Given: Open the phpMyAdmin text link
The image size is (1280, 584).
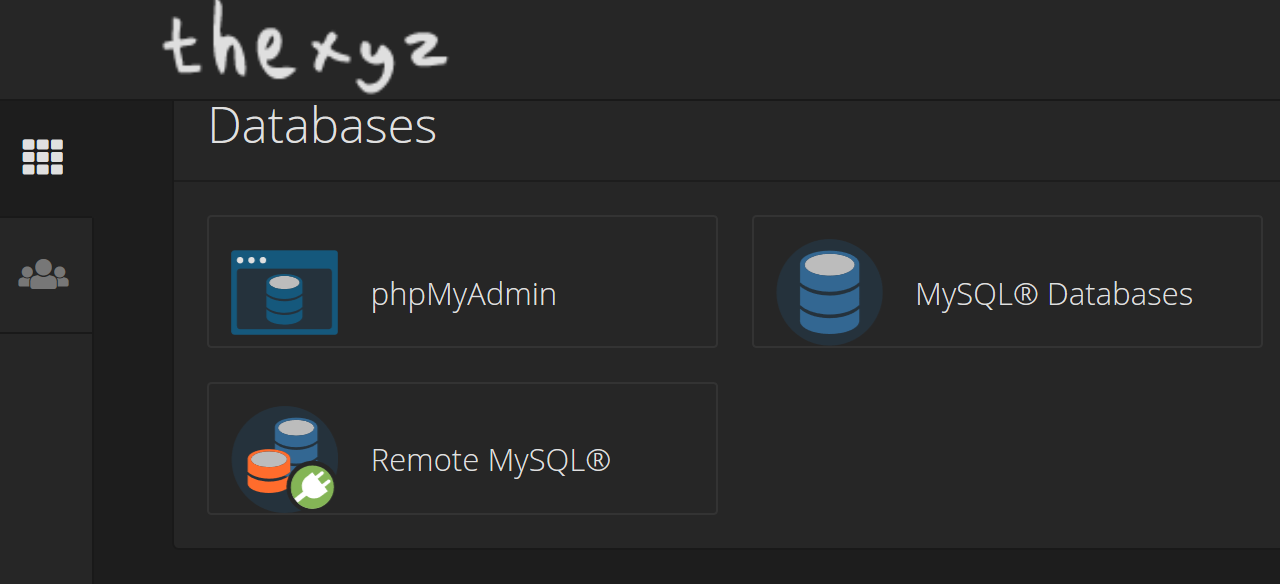Looking at the screenshot, I should point(464,294).
